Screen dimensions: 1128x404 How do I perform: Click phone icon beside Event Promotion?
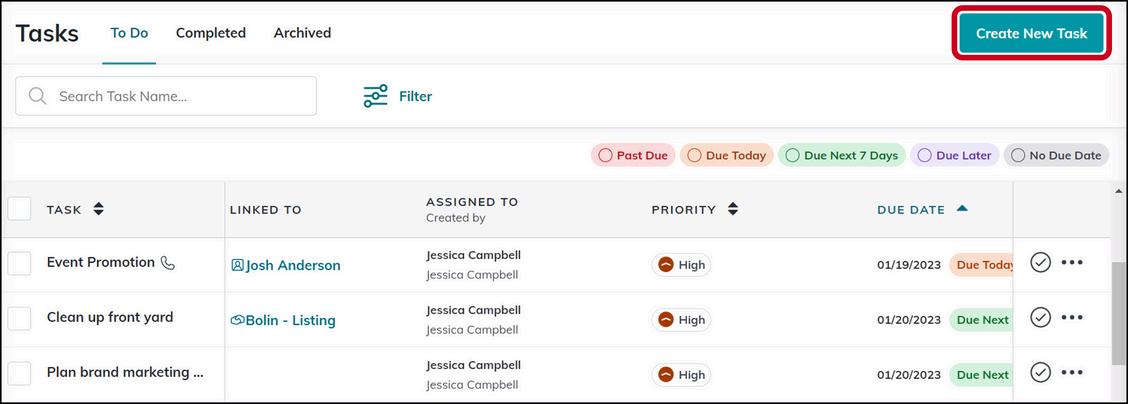[168, 263]
